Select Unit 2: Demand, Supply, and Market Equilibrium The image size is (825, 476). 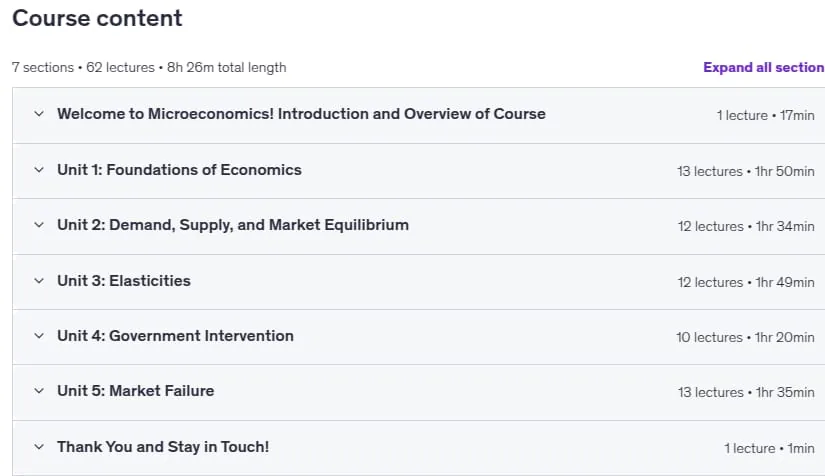click(233, 225)
